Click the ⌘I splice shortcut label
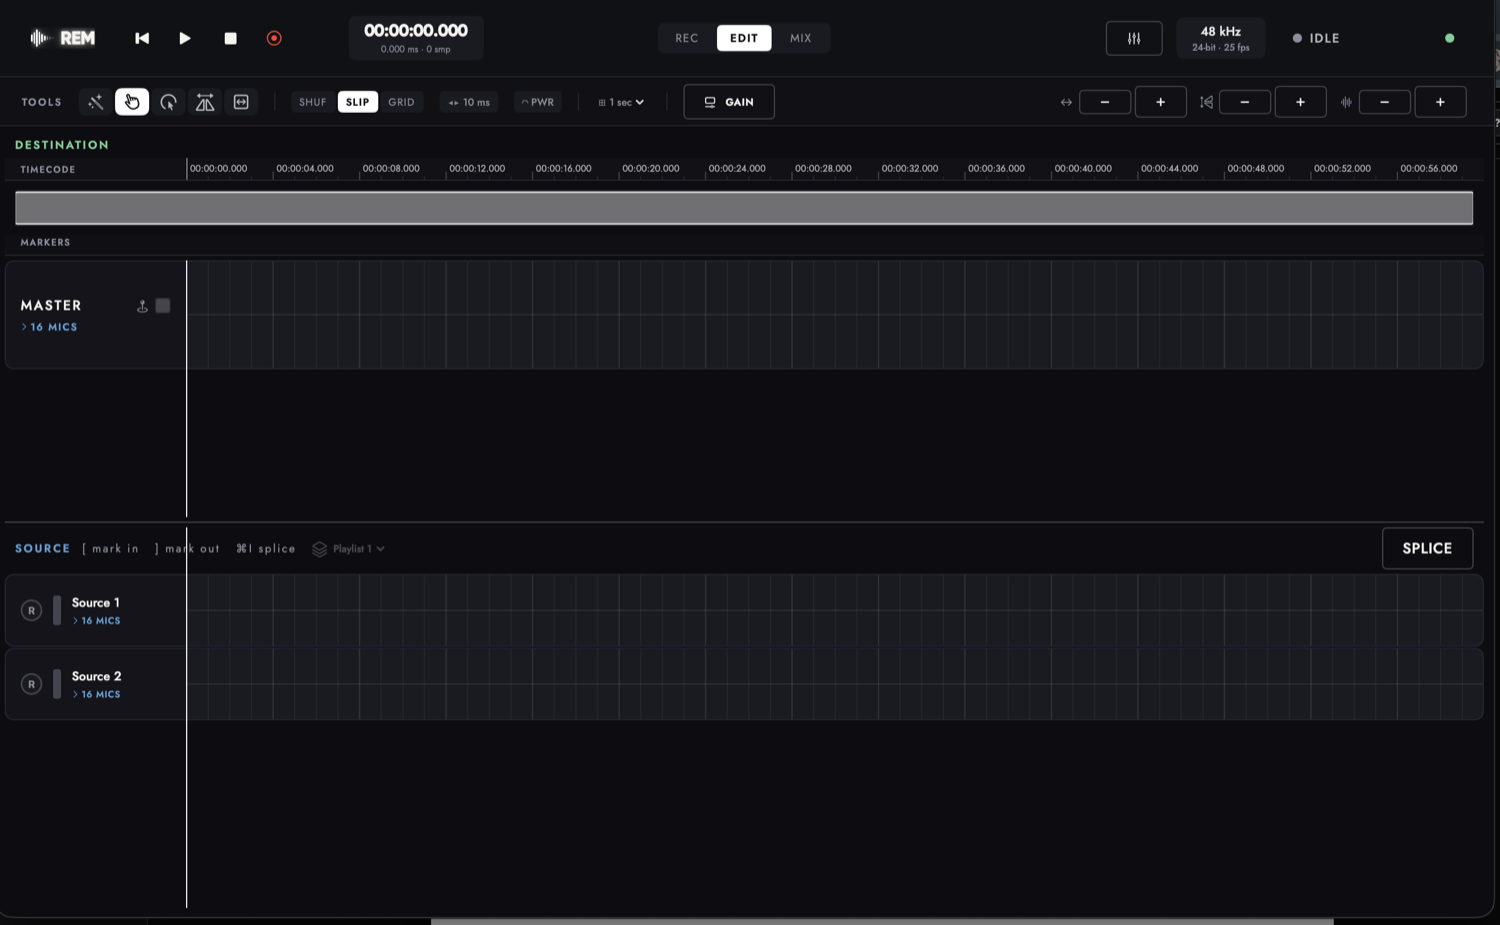Screen dimensions: 1500x925 click(x=266, y=549)
